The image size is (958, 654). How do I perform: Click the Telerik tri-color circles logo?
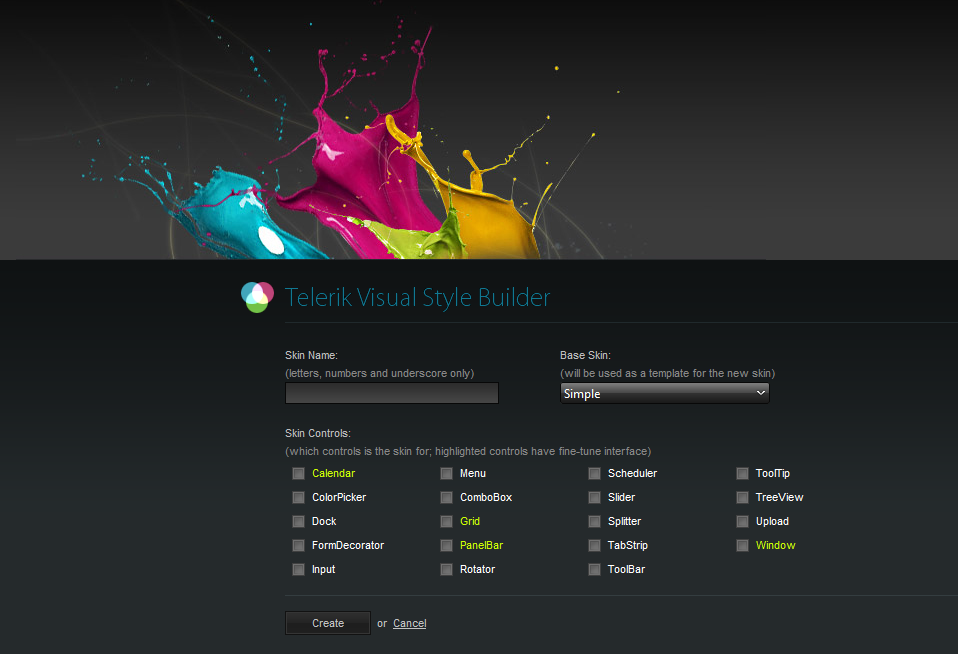[257, 297]
